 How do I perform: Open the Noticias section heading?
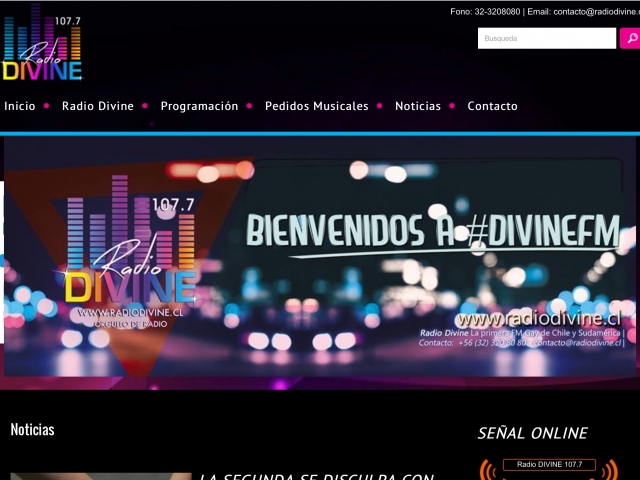[x=32, y=429]
